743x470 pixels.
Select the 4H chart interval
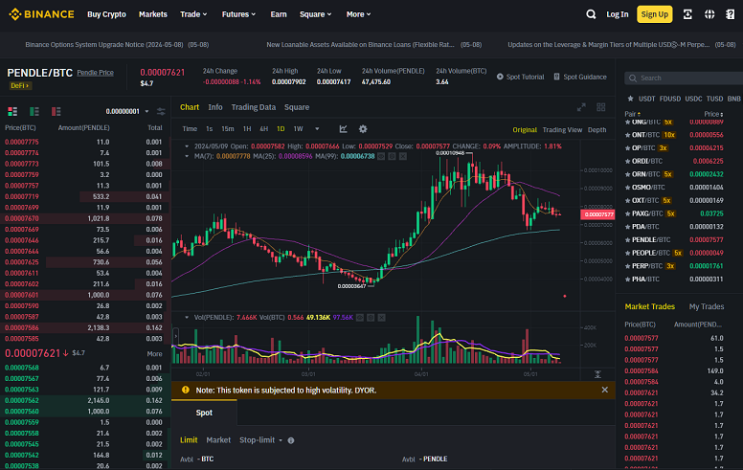(x=264, y=129)
